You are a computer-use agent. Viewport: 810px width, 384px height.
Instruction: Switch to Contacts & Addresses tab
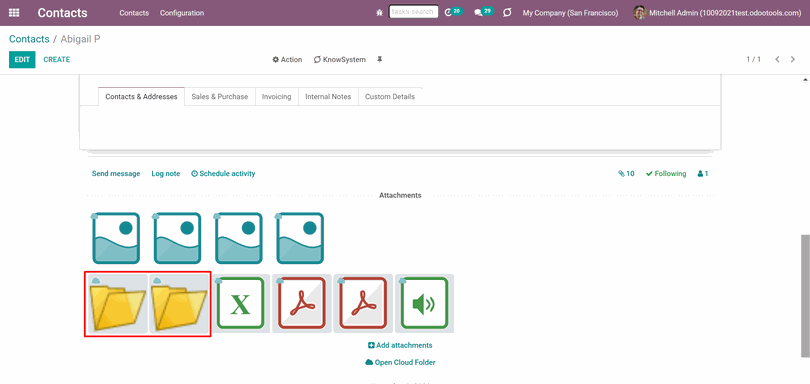[142, 97]
